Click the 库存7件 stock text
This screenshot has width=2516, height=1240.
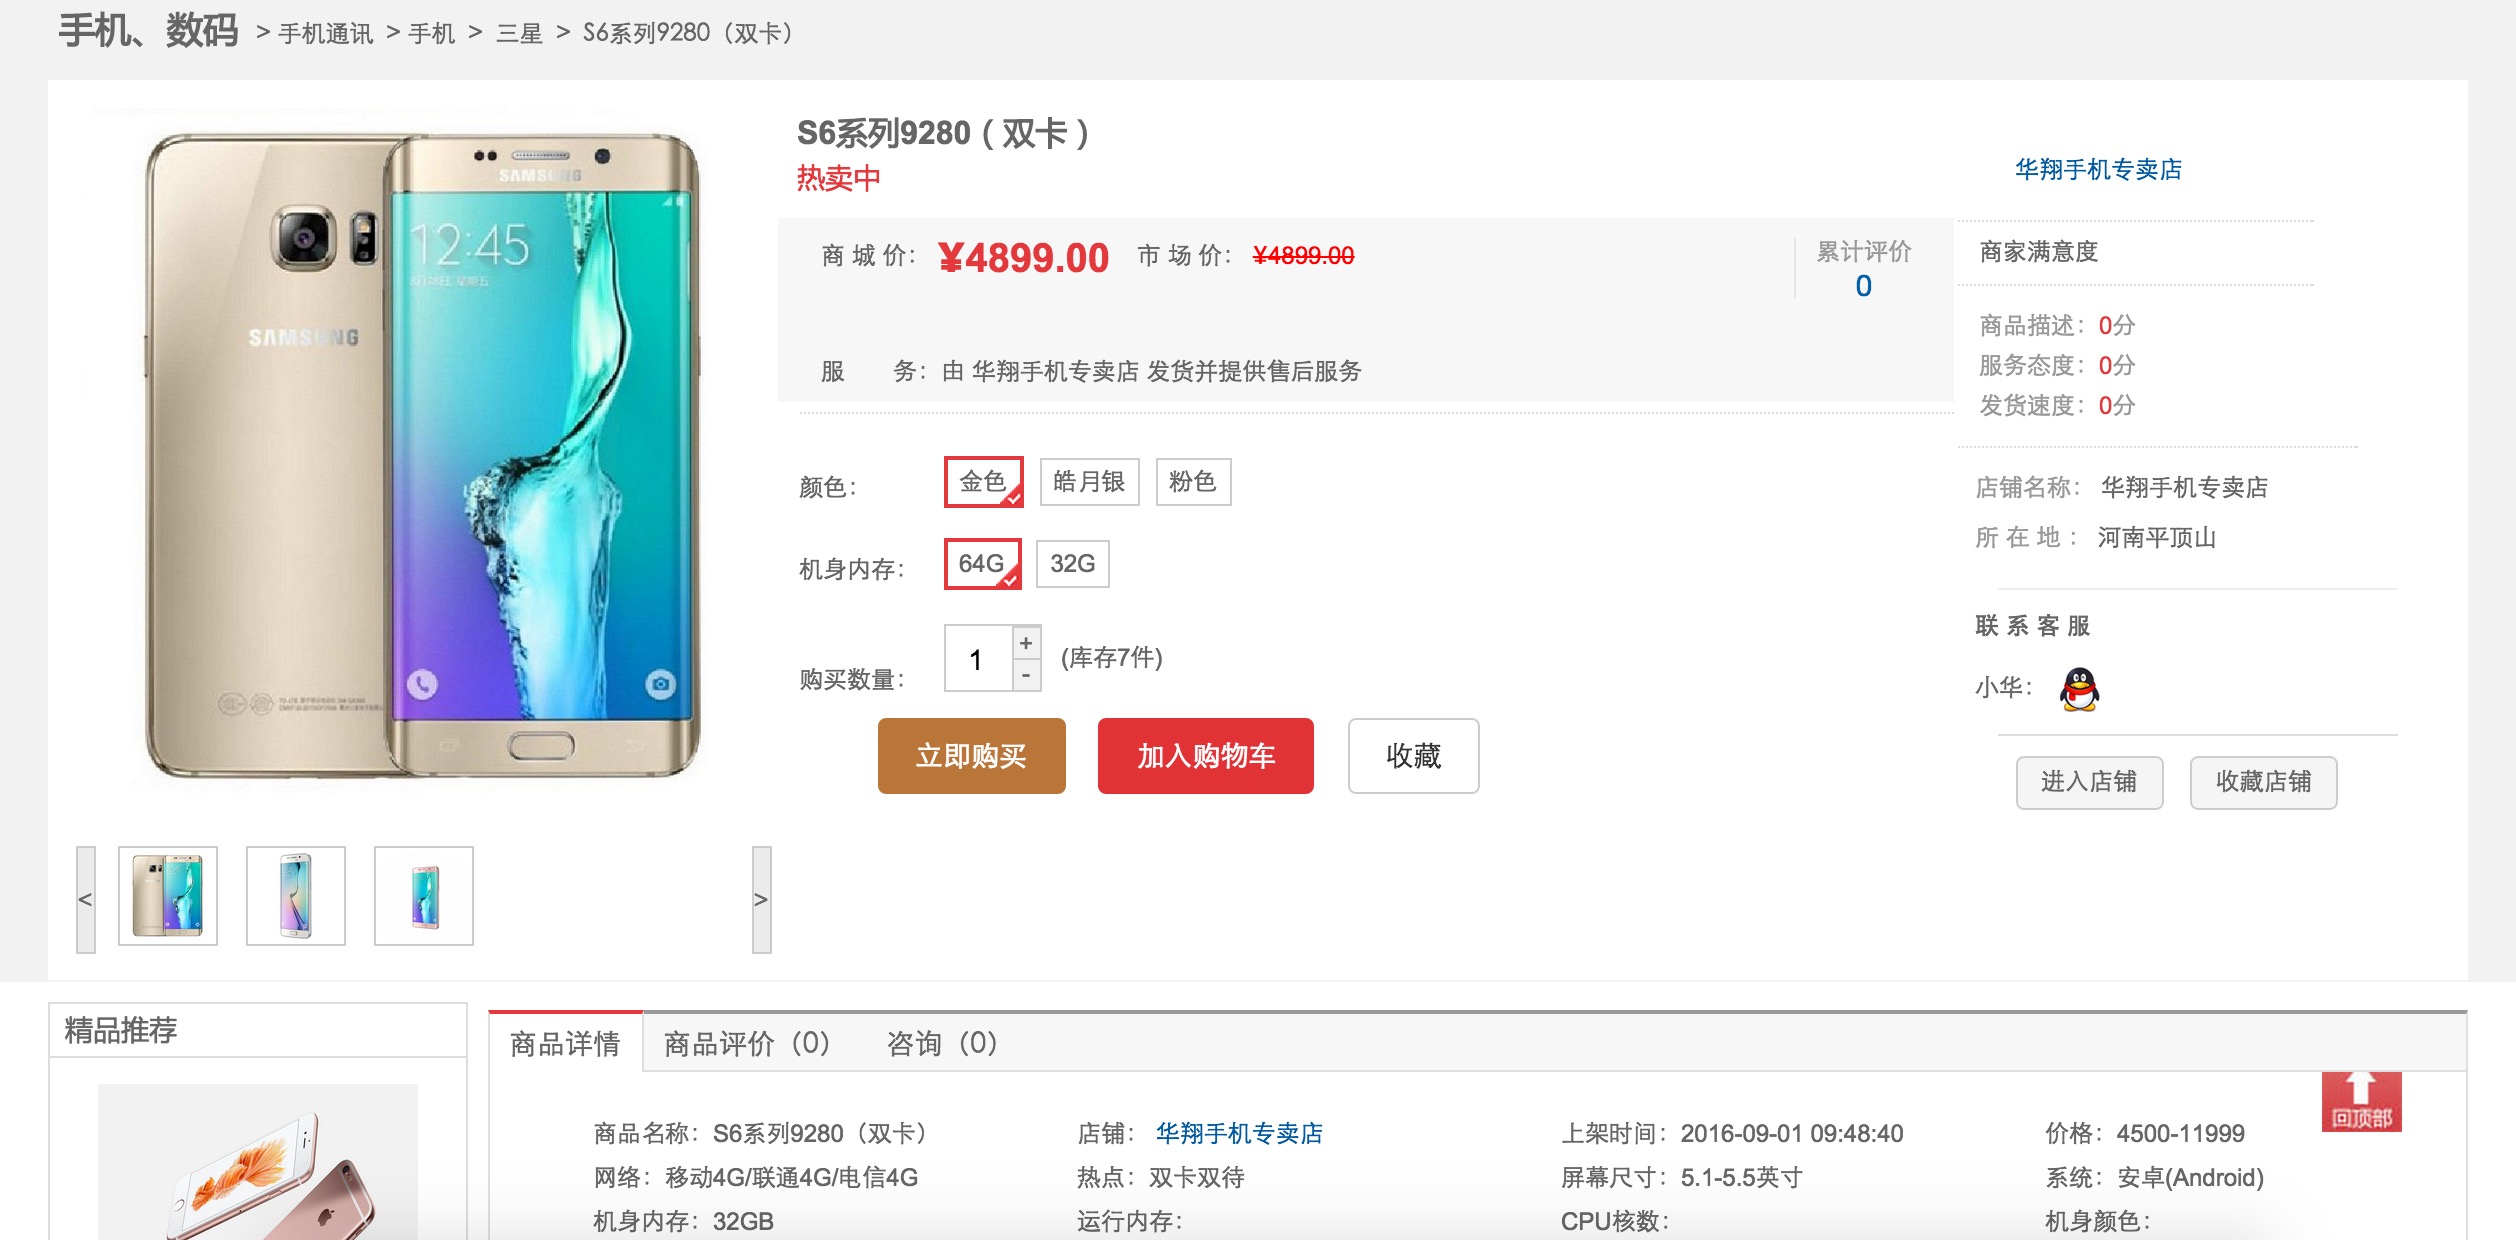[x=1111, y=658]
